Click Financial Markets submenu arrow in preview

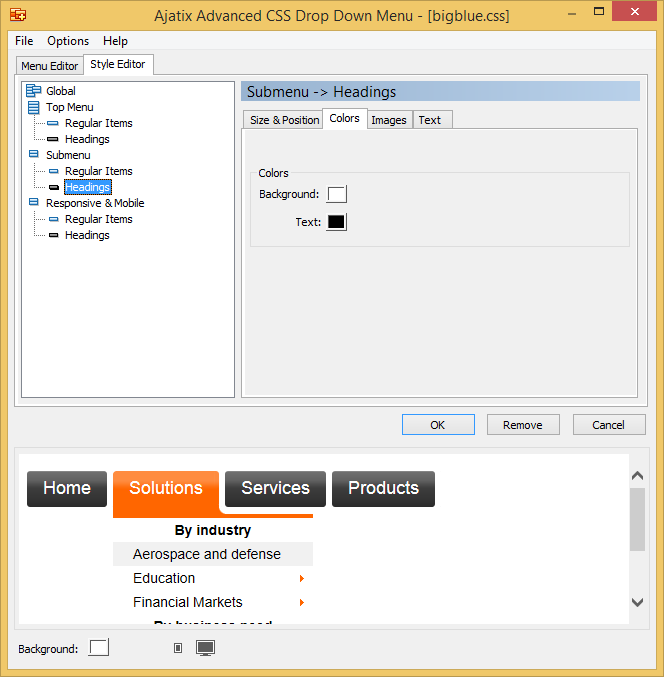click(x=302, y=602)
